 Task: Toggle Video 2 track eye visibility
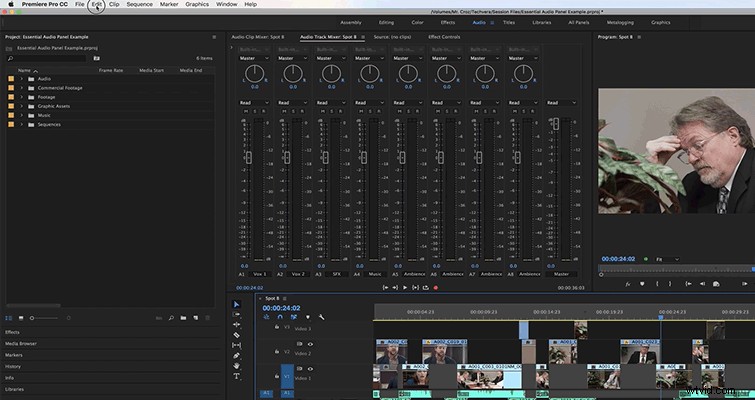click(x=310, y=344)
